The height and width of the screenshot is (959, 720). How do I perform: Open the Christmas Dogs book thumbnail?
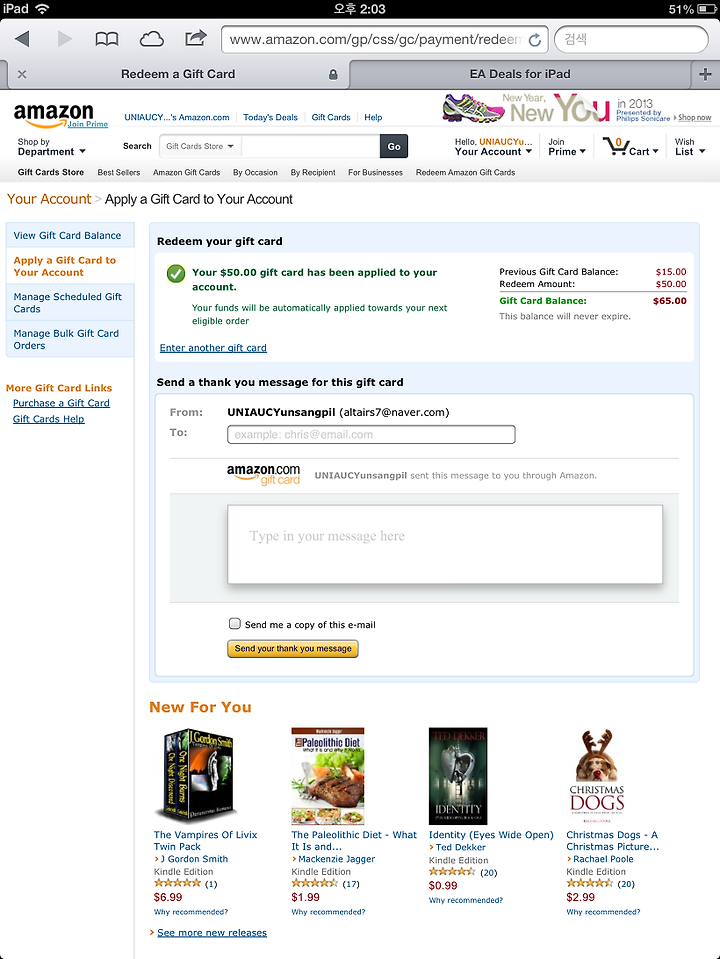596,776
